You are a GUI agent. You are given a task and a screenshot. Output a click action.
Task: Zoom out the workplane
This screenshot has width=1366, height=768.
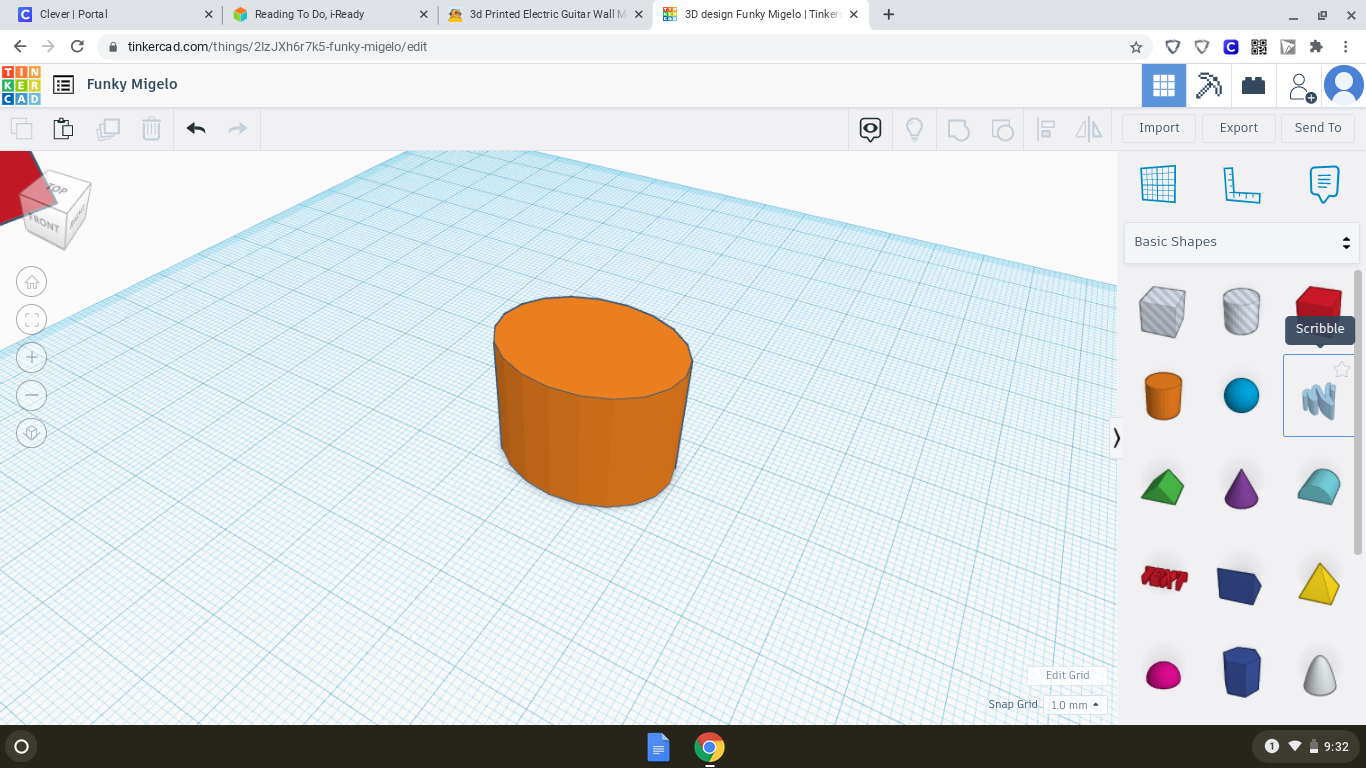[32, 395]
